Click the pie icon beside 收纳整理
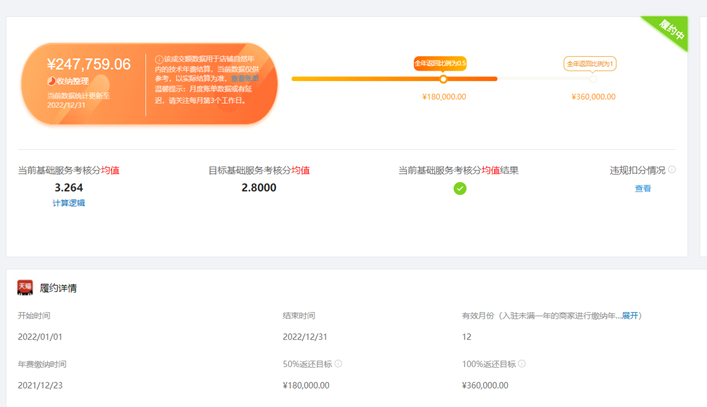 pos(51,81)
